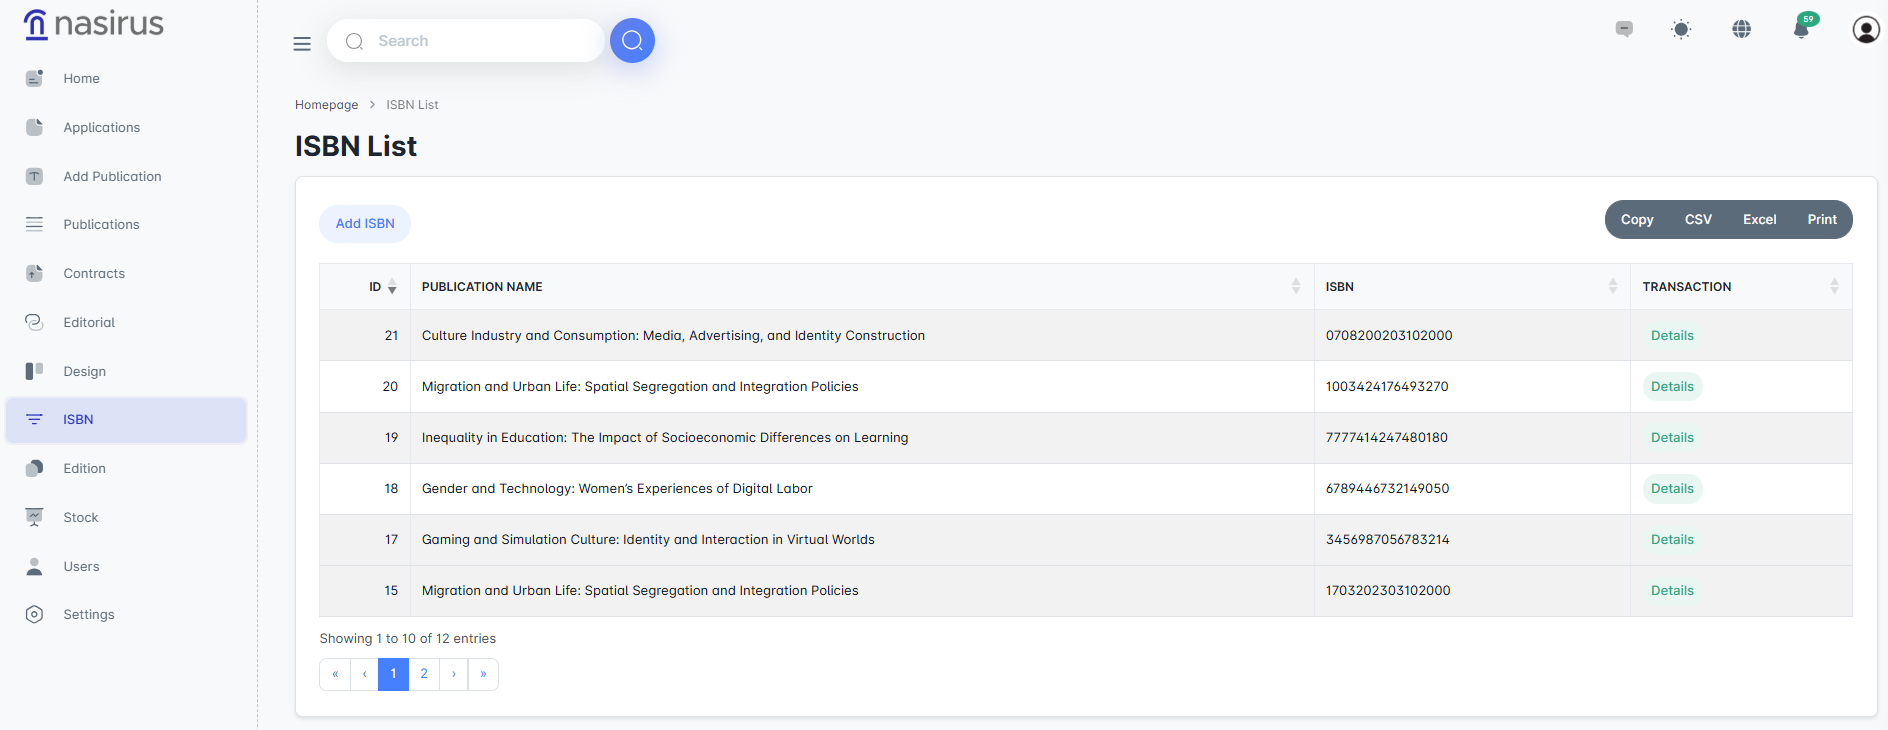The width and height of the screenshot is (1888, 730).
Task: Toggle light/dark theme sun icon
Action: coord(1681,29)
